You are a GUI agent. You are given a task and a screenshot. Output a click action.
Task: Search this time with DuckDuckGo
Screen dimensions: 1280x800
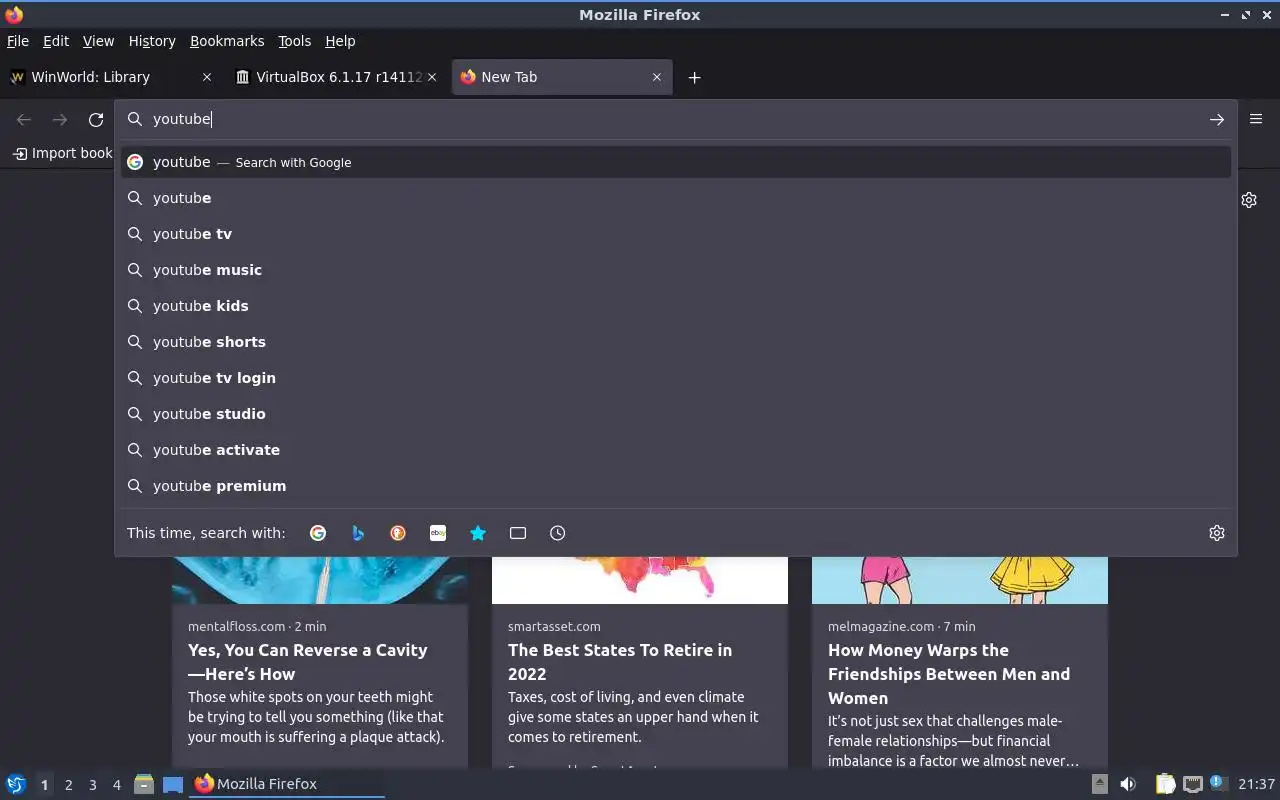pos(398,533)
